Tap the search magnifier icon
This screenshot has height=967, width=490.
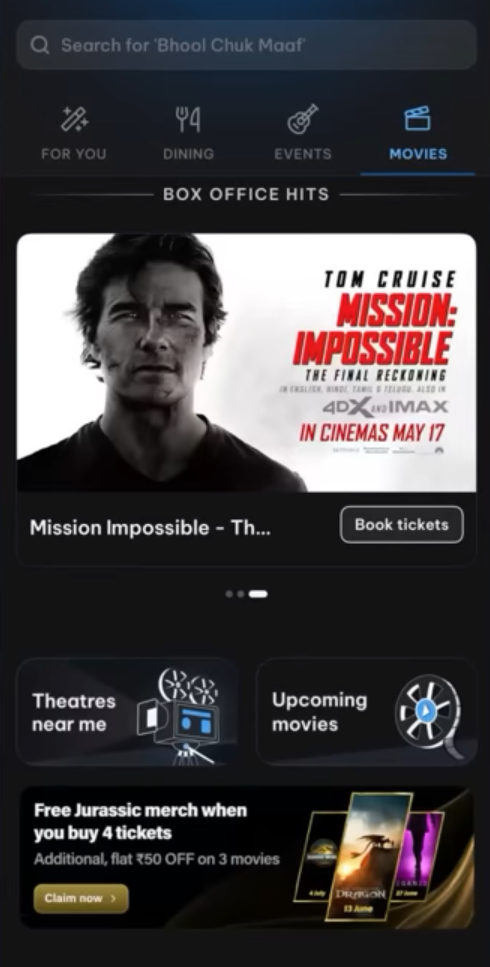pyautogui.click(x=39, y=45)
